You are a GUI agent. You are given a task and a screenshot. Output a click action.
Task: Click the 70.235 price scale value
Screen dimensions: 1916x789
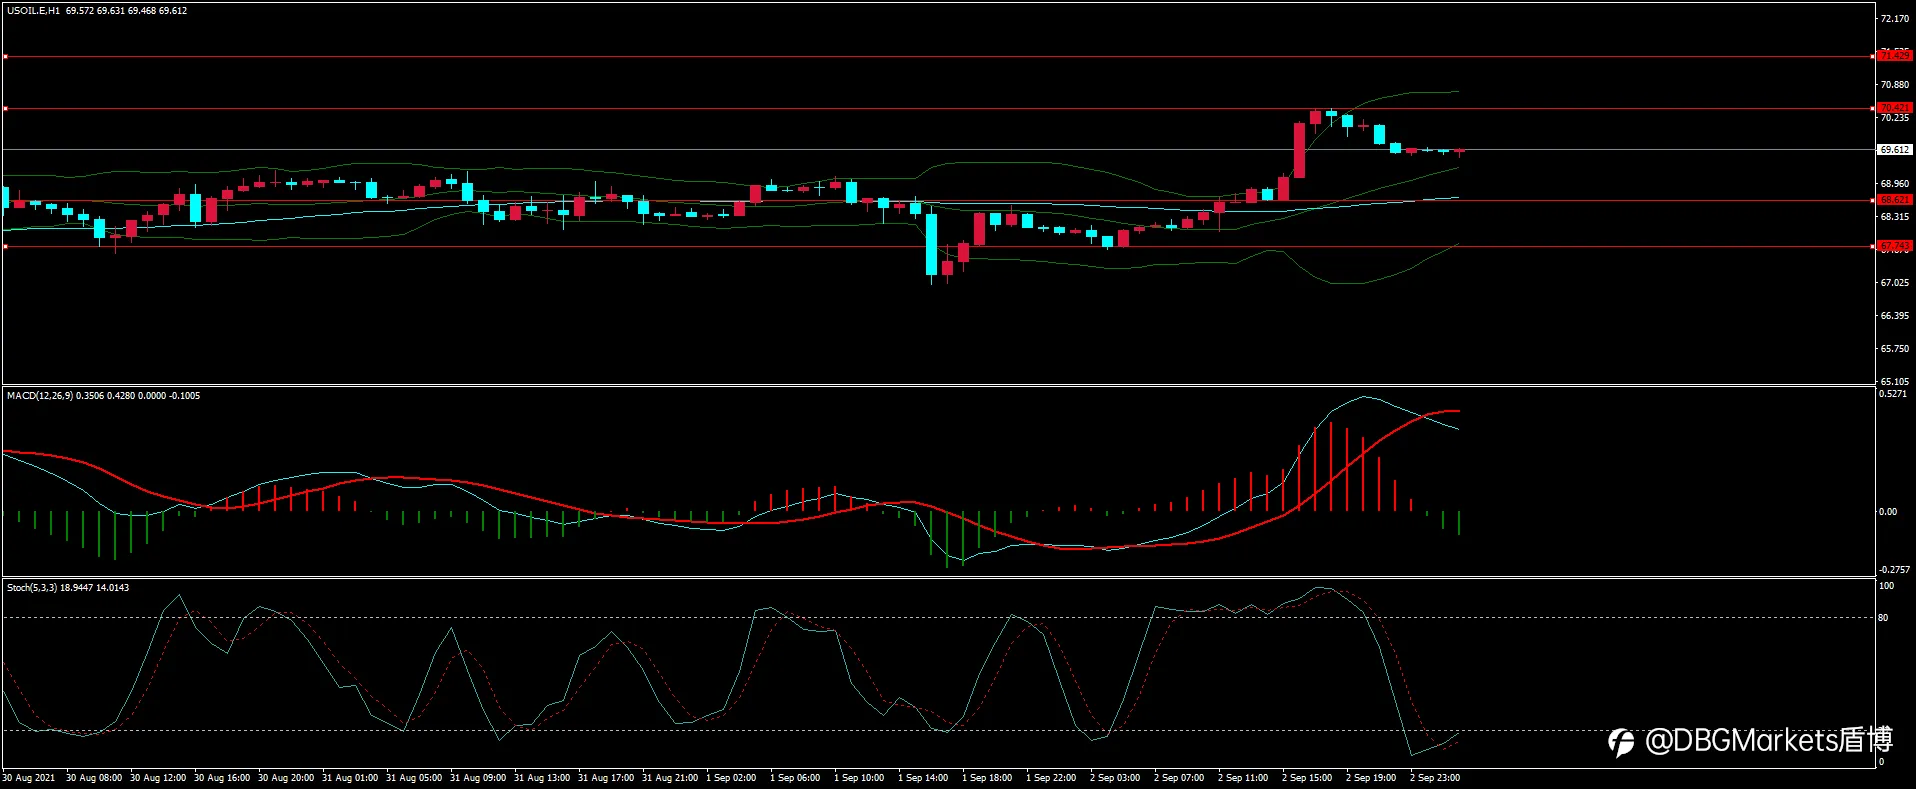coord(1894,118)
